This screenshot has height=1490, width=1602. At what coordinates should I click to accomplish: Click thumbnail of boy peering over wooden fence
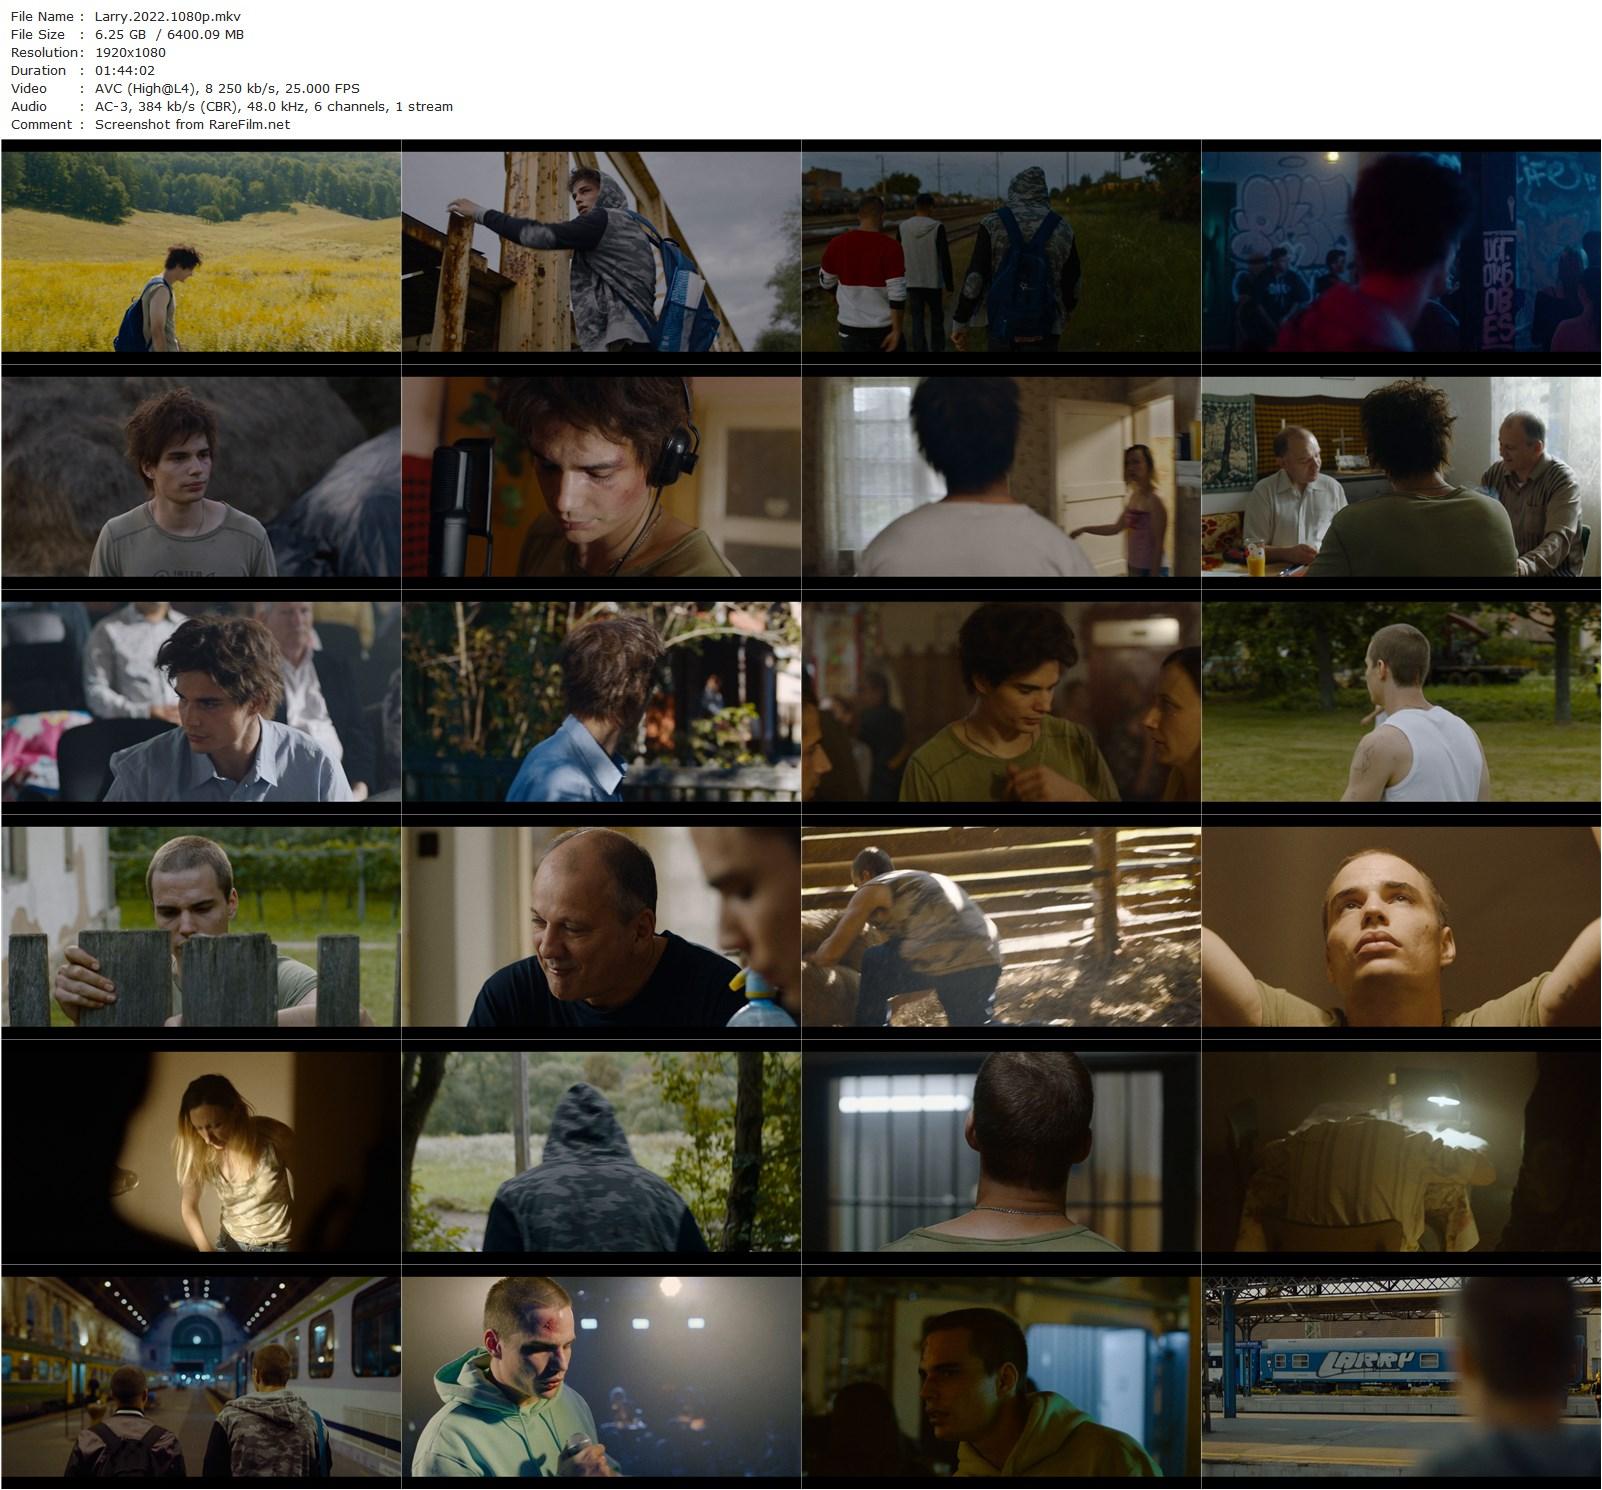pyautogui.click(x=201, y=926)
